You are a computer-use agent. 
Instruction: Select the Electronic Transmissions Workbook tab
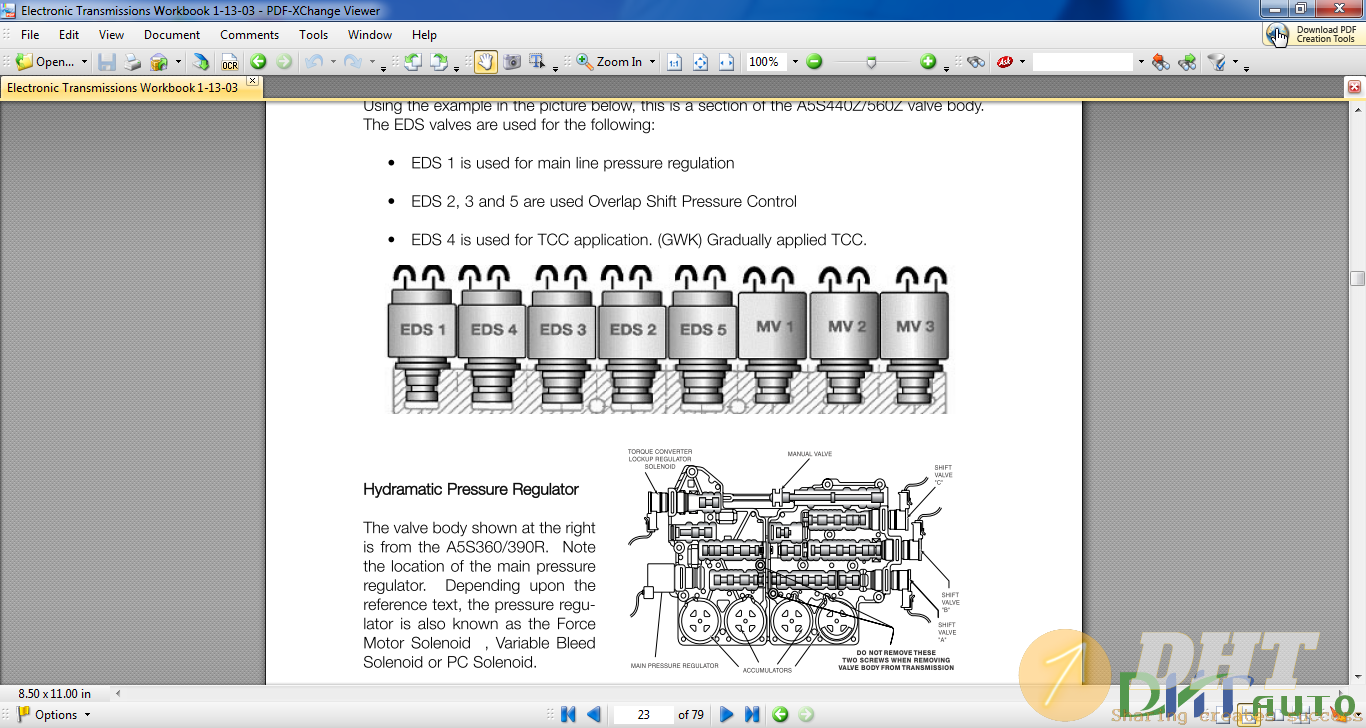click(x=122, y=88)
